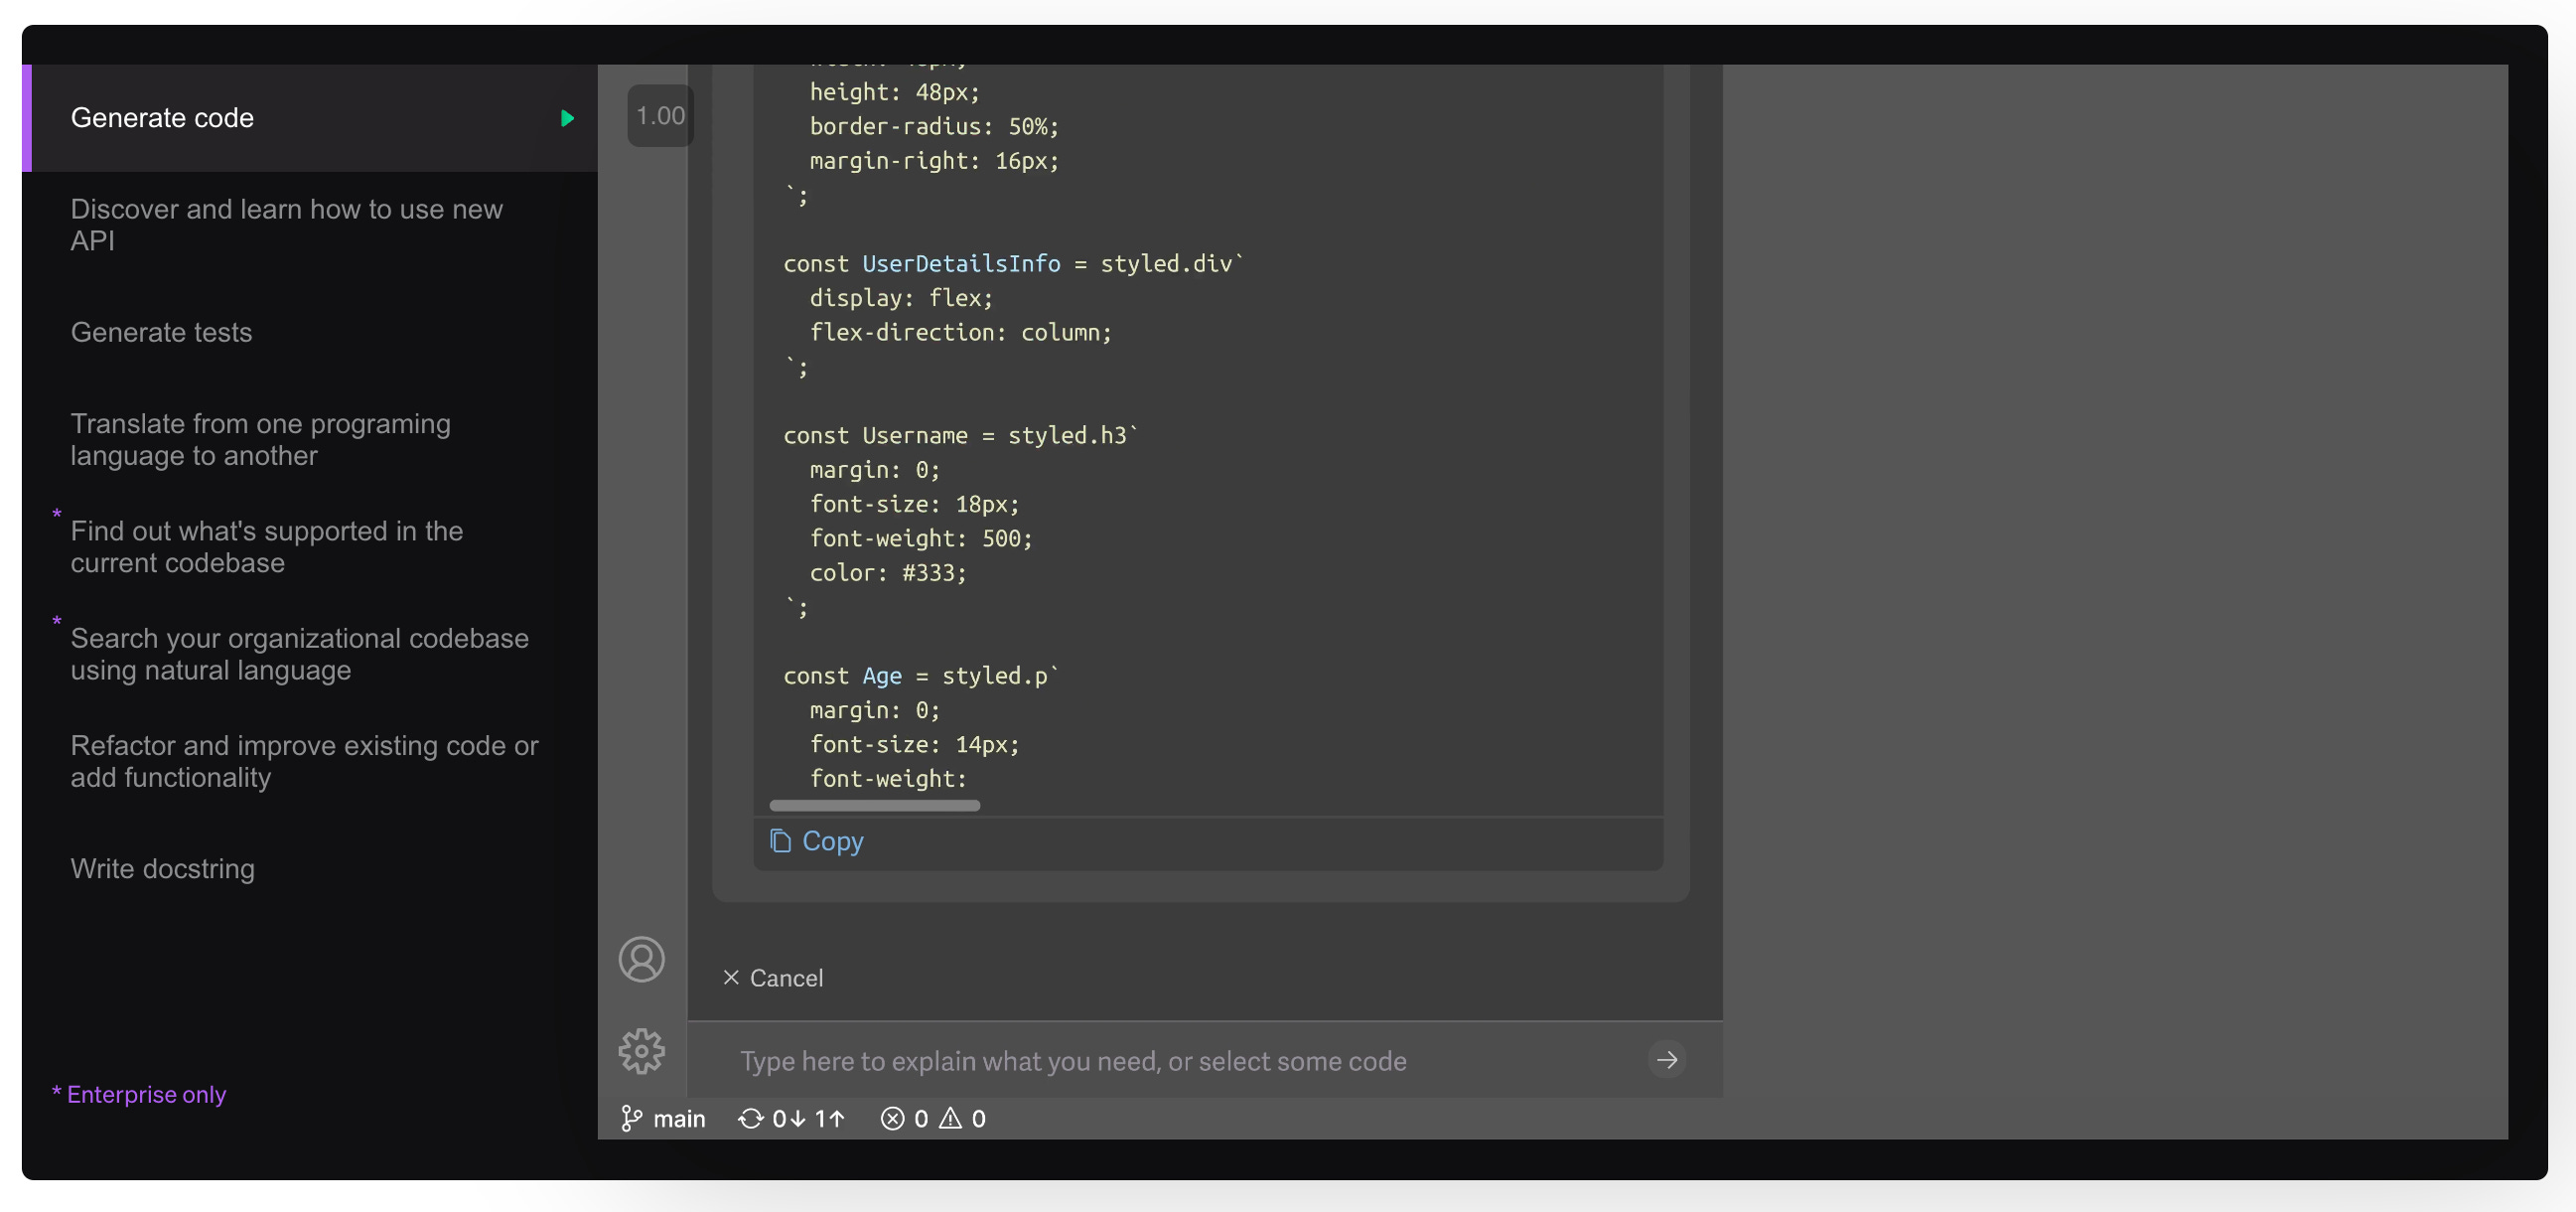This screenshot has height=1212, width=2576.
Task: Click the errors count indicator
Action: pos(904,1118)
